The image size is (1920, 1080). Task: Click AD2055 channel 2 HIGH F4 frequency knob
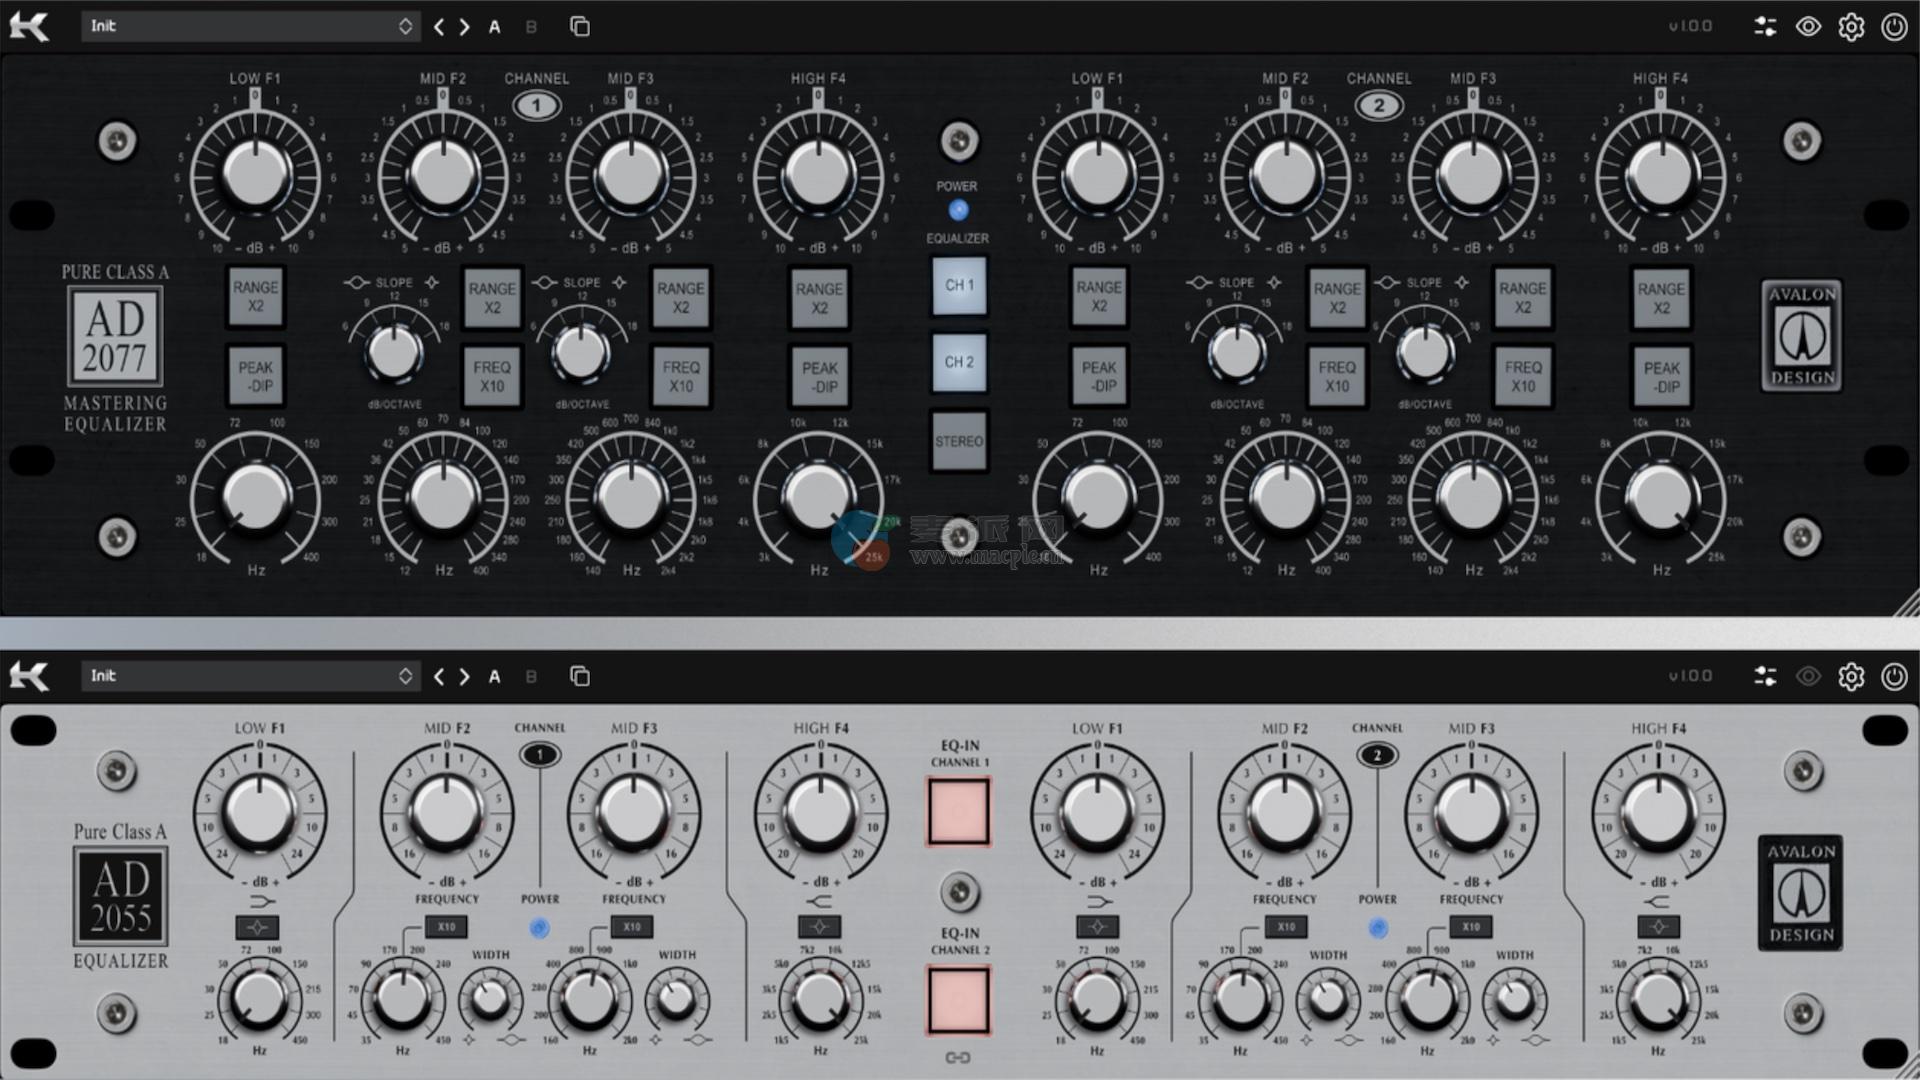coord(1658,998)
